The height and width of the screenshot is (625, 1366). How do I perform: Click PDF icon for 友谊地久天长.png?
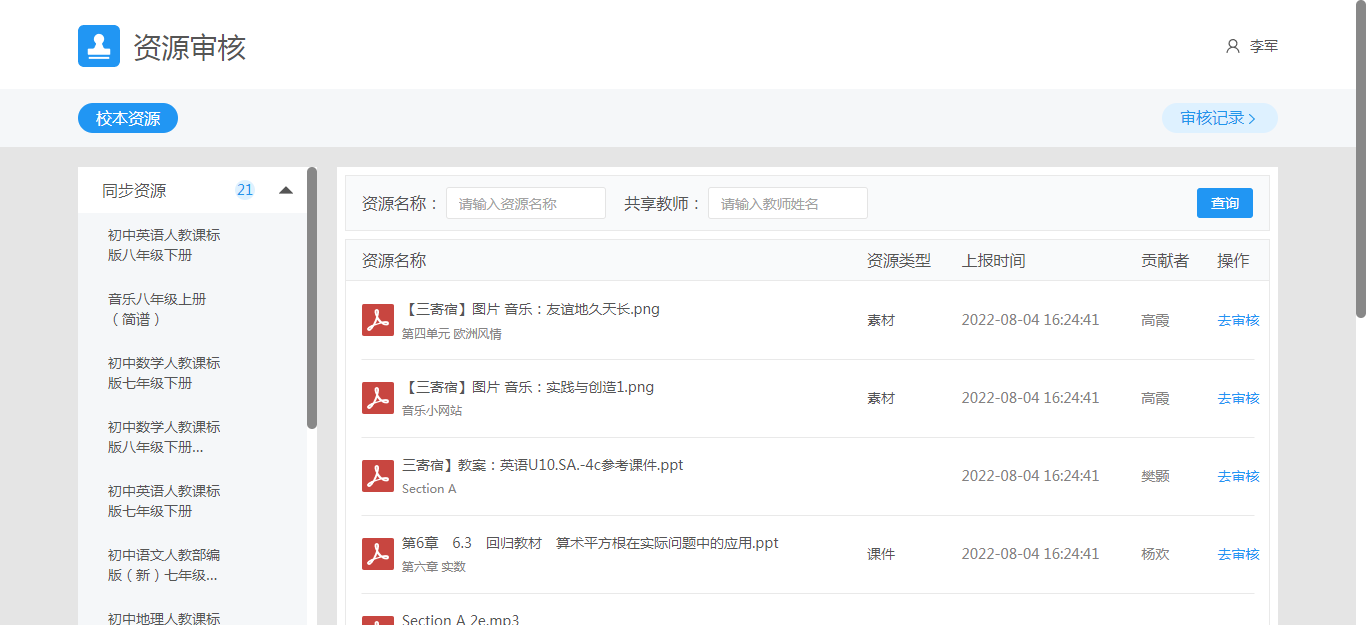coord(377,320)
